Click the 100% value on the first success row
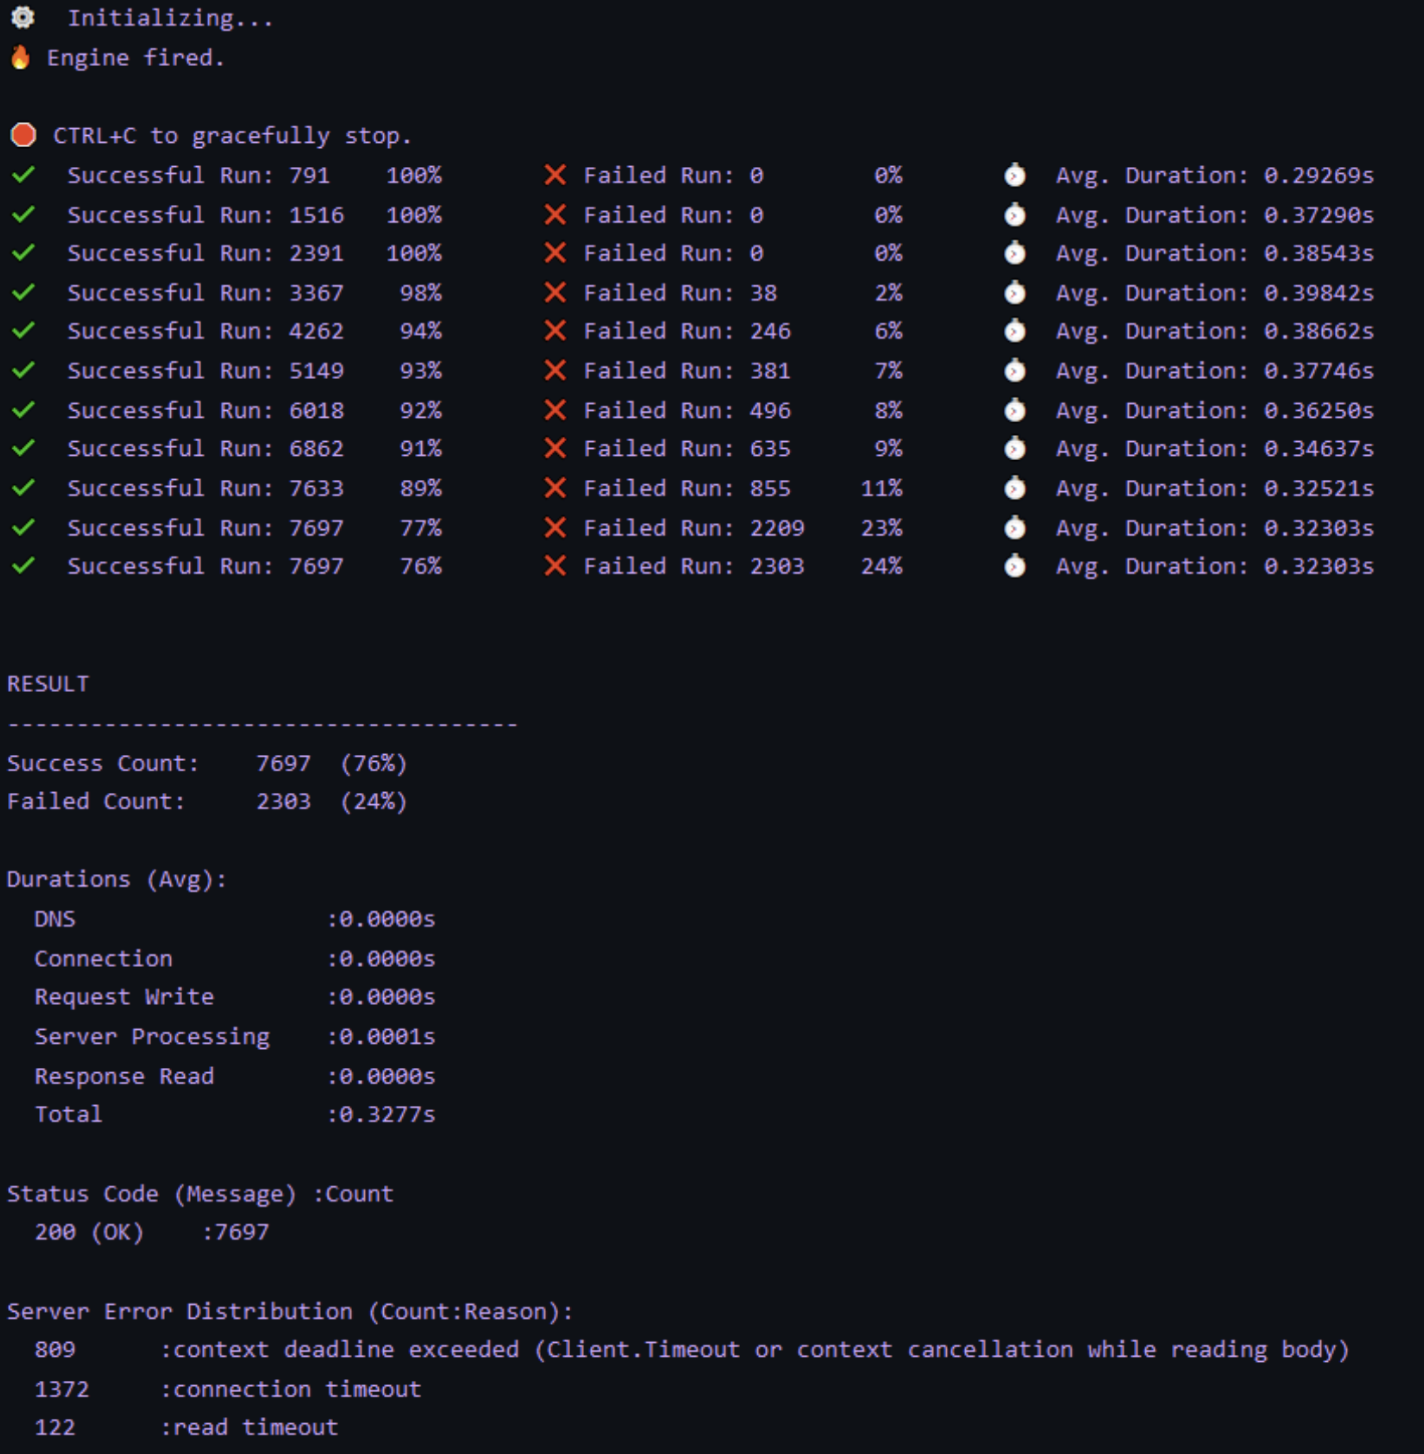This screenshot has width=1424, height=1454. pos(417,175)
